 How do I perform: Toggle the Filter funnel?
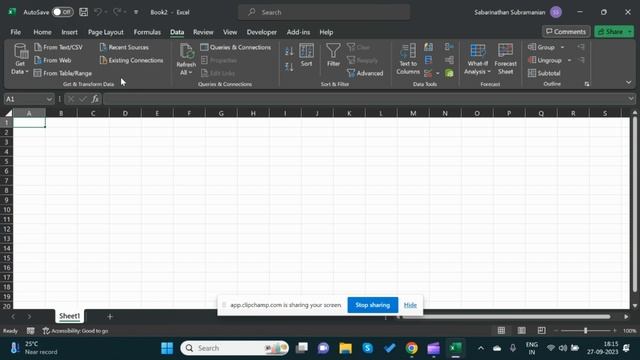click(x=333, y=55)
